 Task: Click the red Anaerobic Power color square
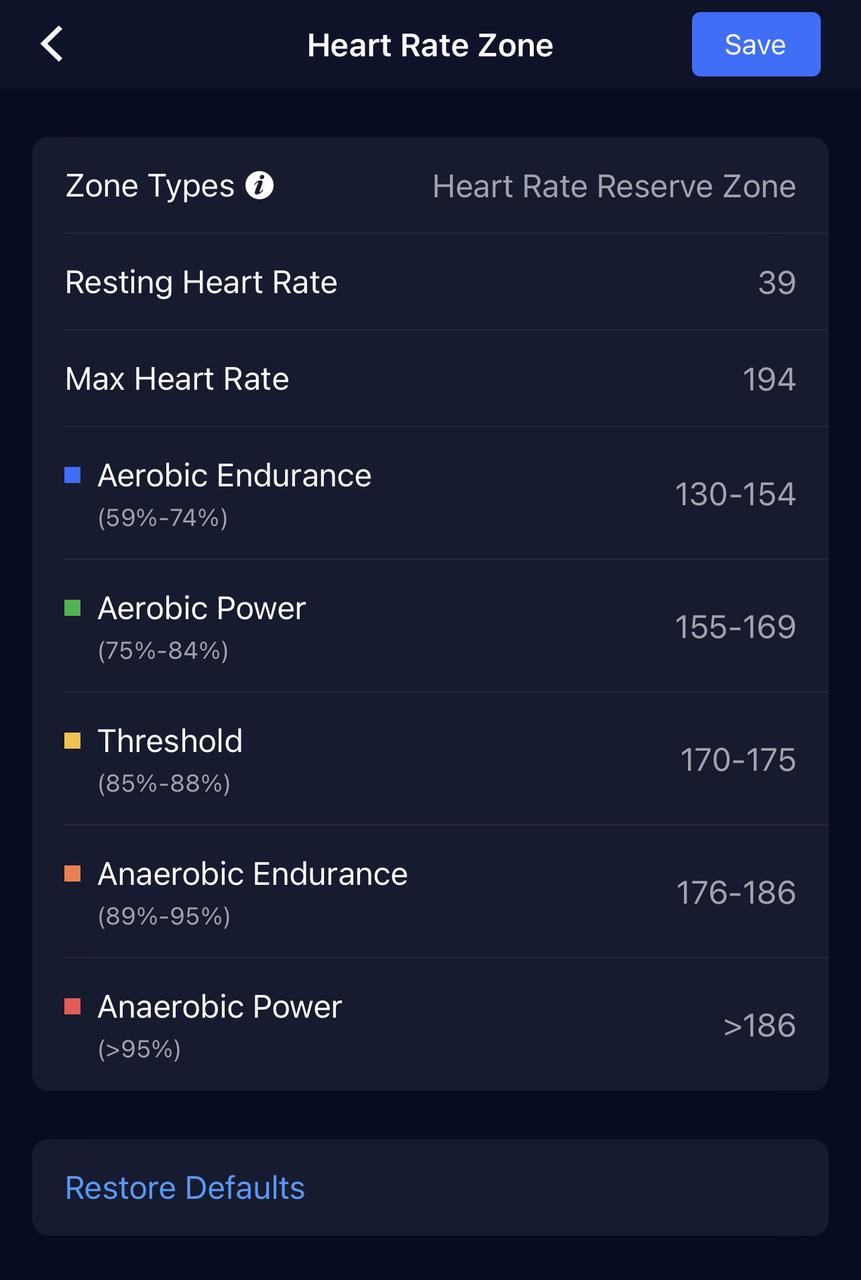[x=72, y=1007]
